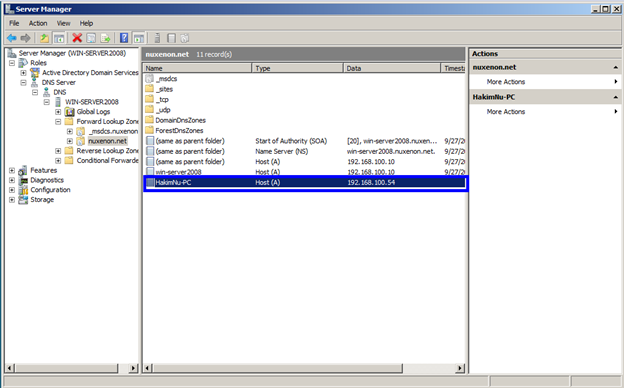This screenshot has height=388, width=624.
Task: Collapse the nuxenon.net actions section
Action: click(616, 67)
